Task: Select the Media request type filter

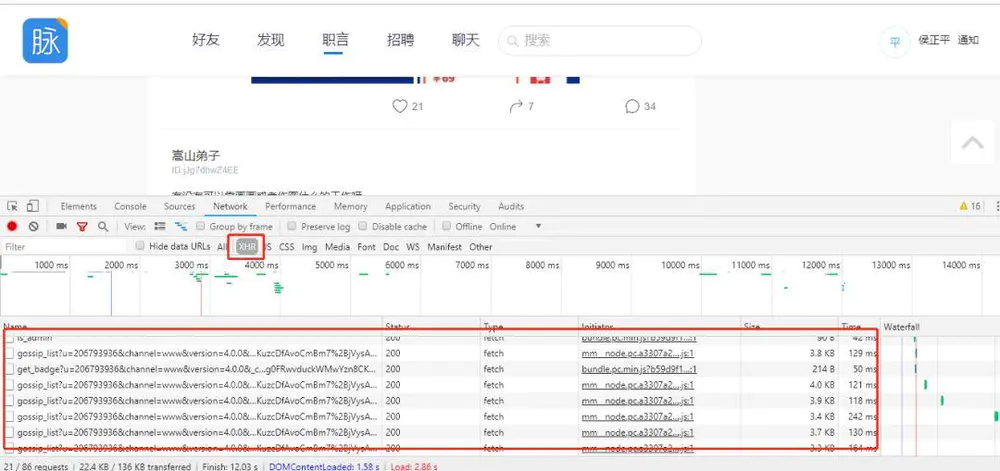Action: (x=337, y=247)
